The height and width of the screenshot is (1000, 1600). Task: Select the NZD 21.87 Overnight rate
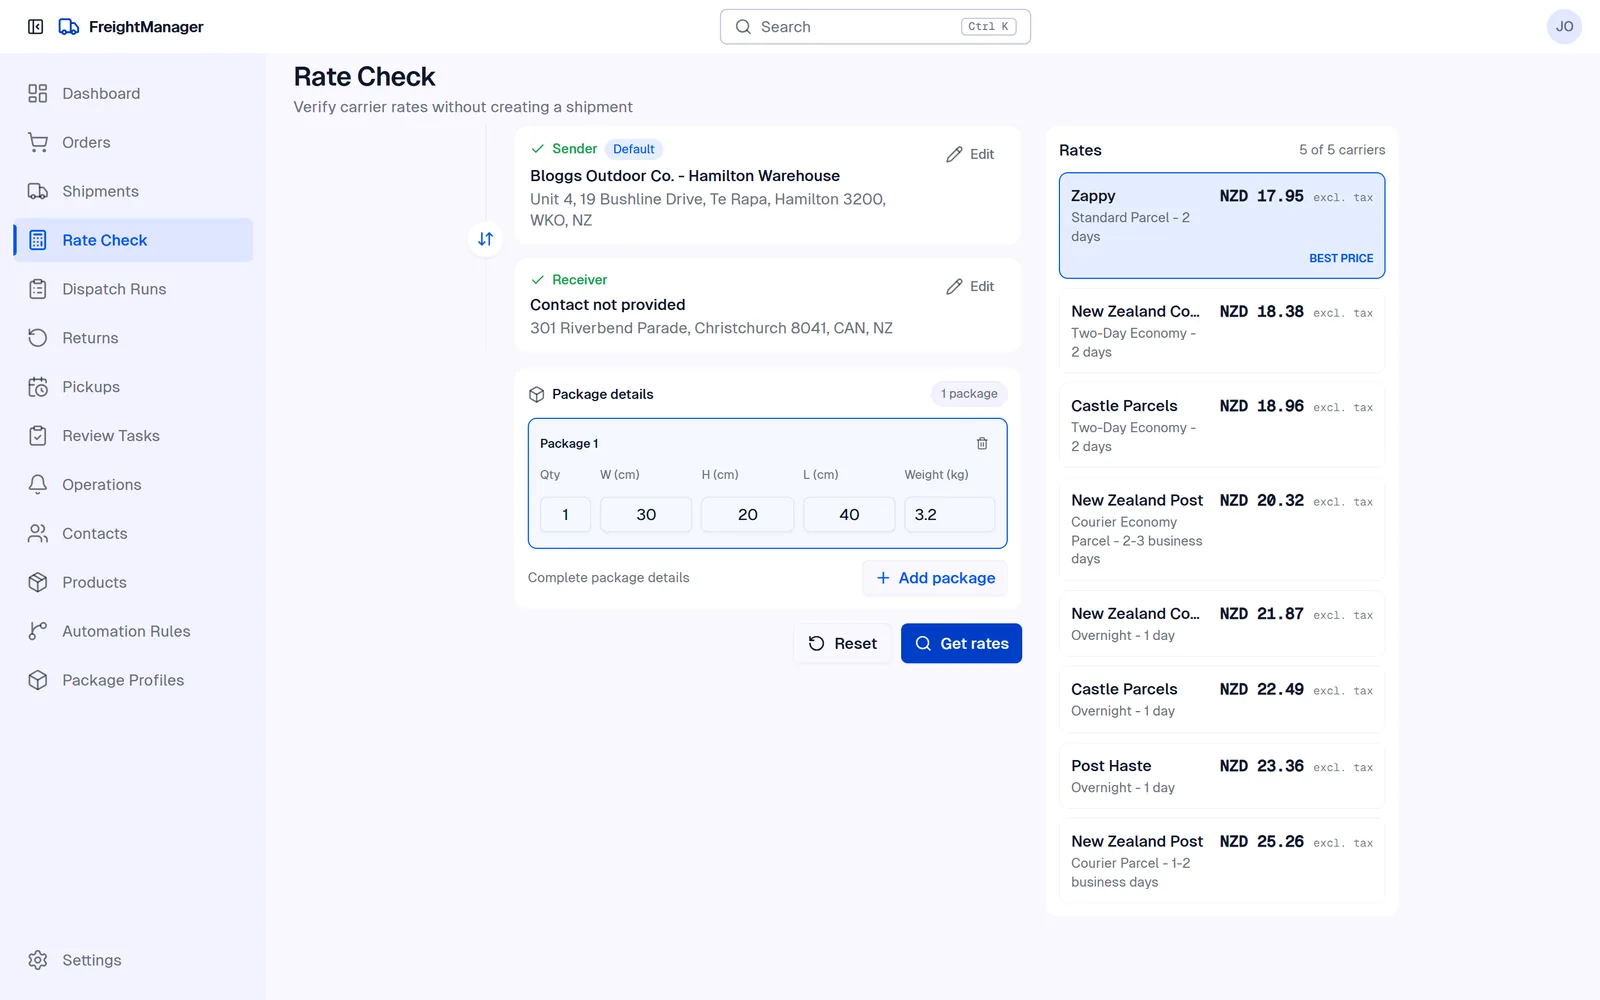(1222, 624)
